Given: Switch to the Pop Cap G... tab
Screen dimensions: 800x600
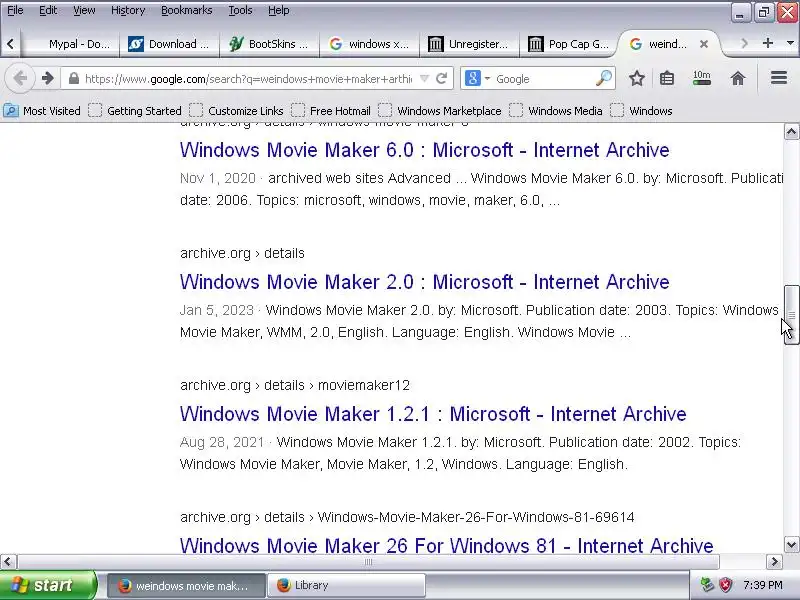Looking at the screenshot, I should [569, 44].
